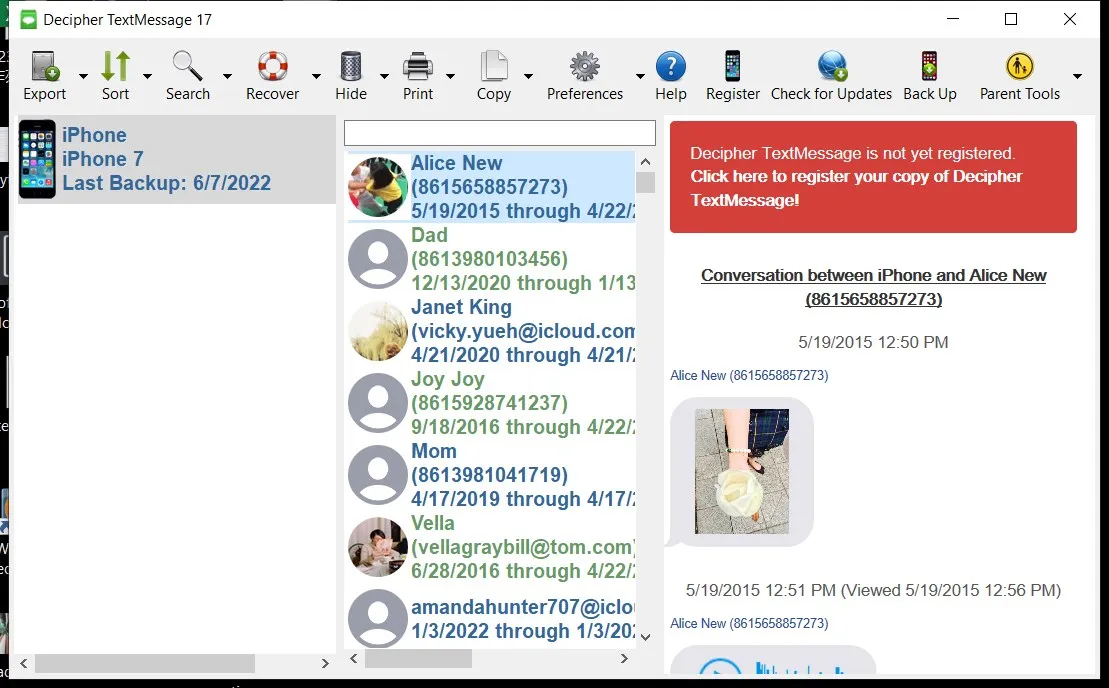The height and width of the screenshot is (688, 1109).
Task: Minimize the Decipher TextMessage window
Action: (953, 19)
